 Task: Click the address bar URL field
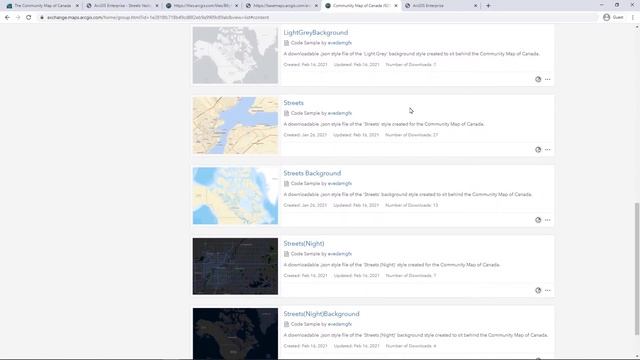coord(317,18)
